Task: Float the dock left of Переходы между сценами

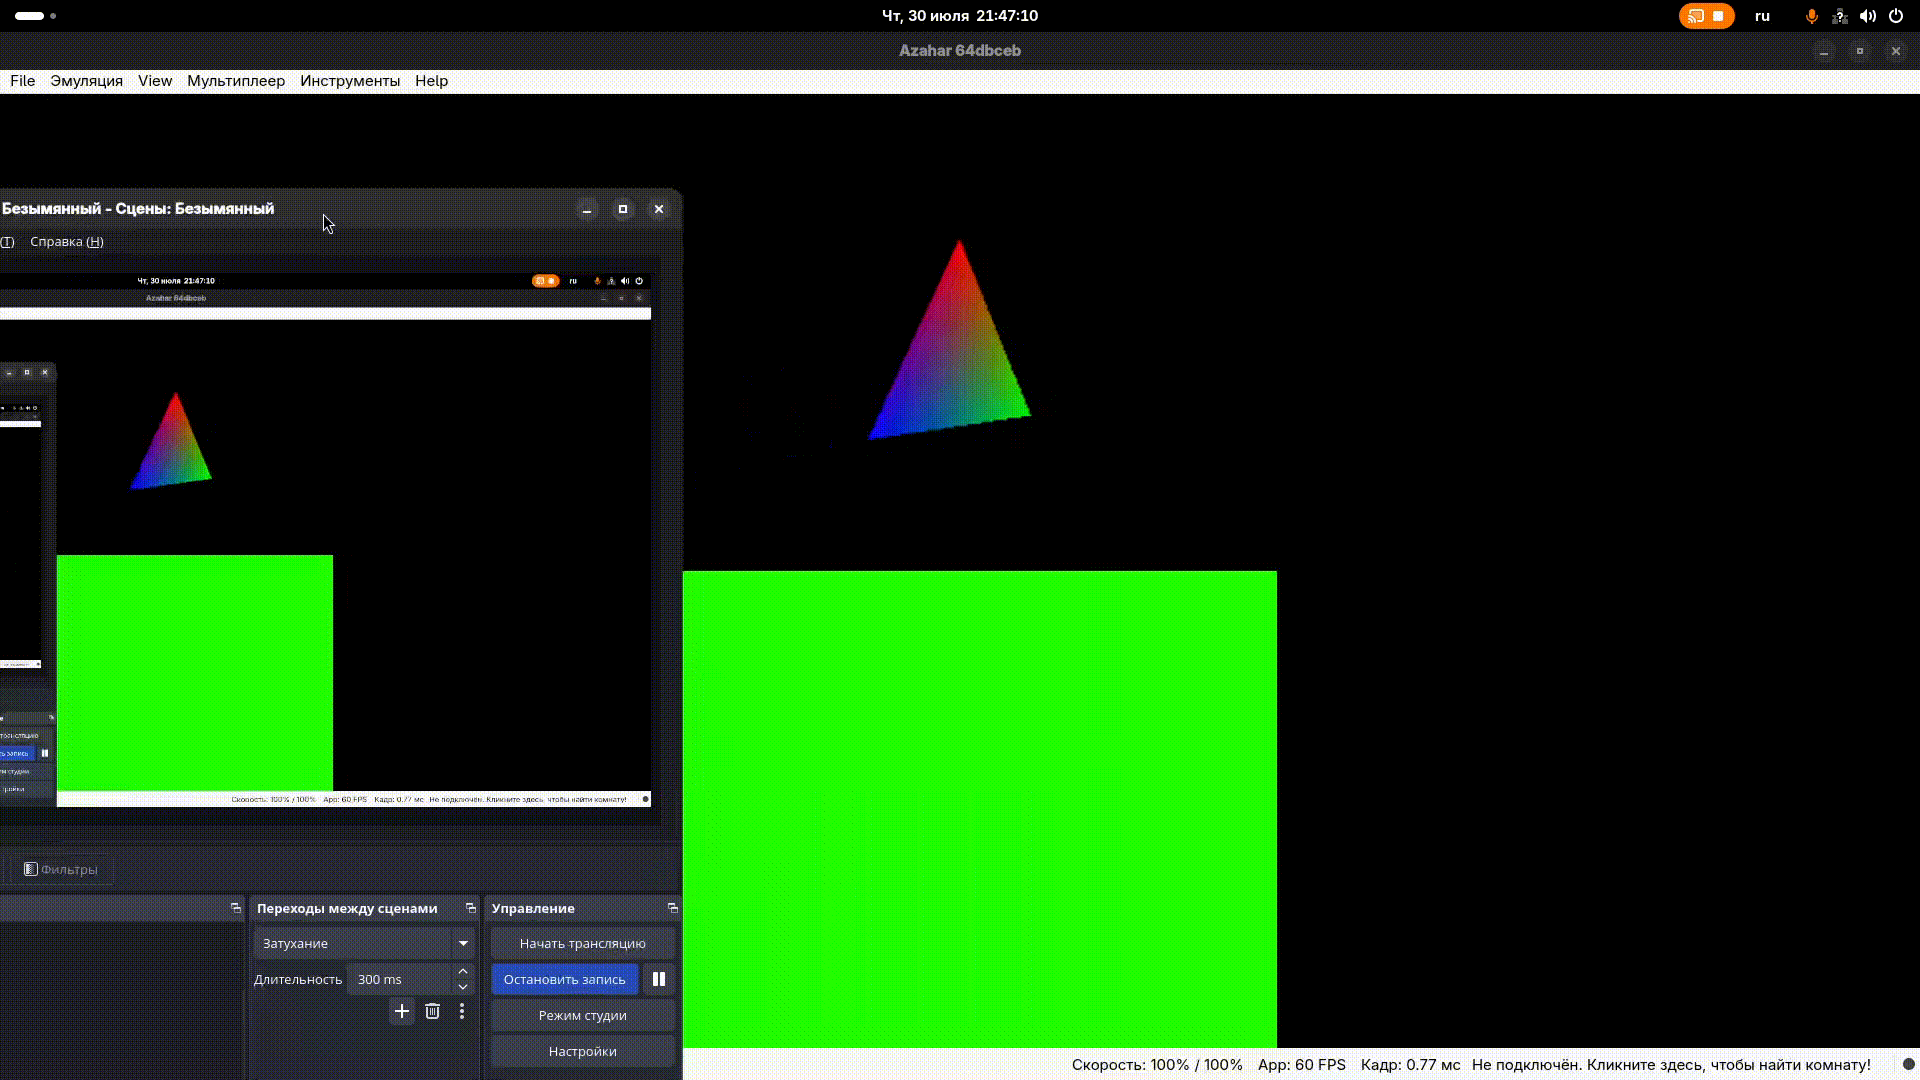Action: 236,908
